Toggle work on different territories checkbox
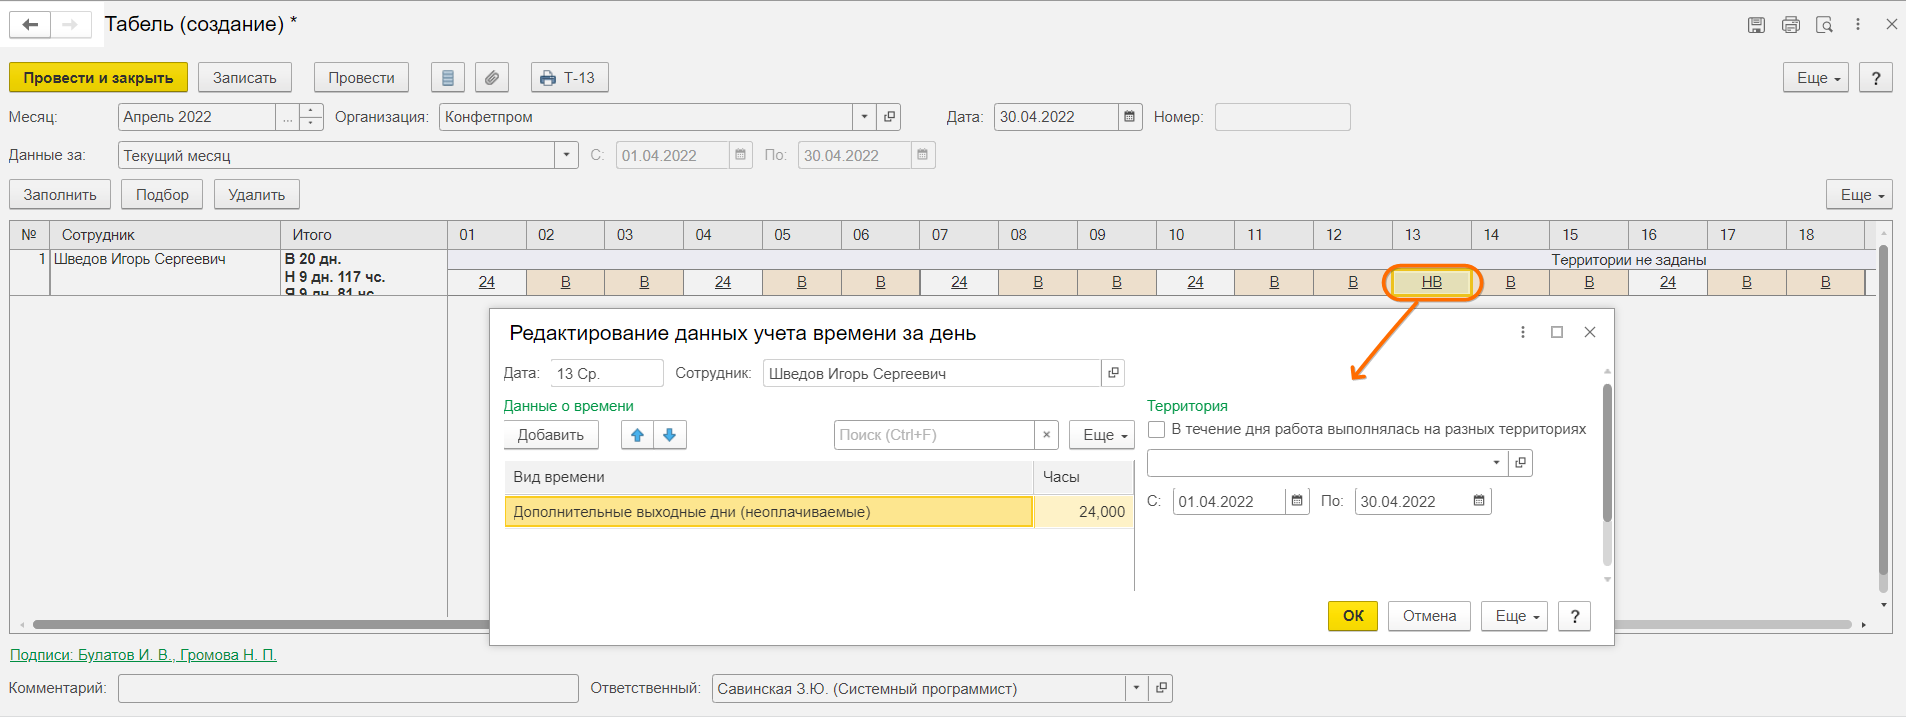Screen dimensions: 1906x722 [1157, 429]
